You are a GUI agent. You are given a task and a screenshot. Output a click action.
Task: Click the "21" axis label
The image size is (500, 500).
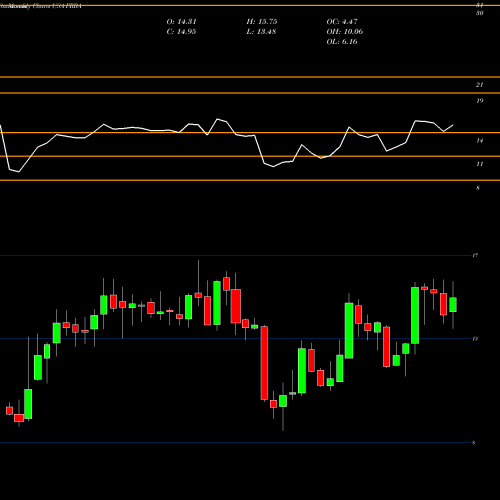(x=479, y=85)
